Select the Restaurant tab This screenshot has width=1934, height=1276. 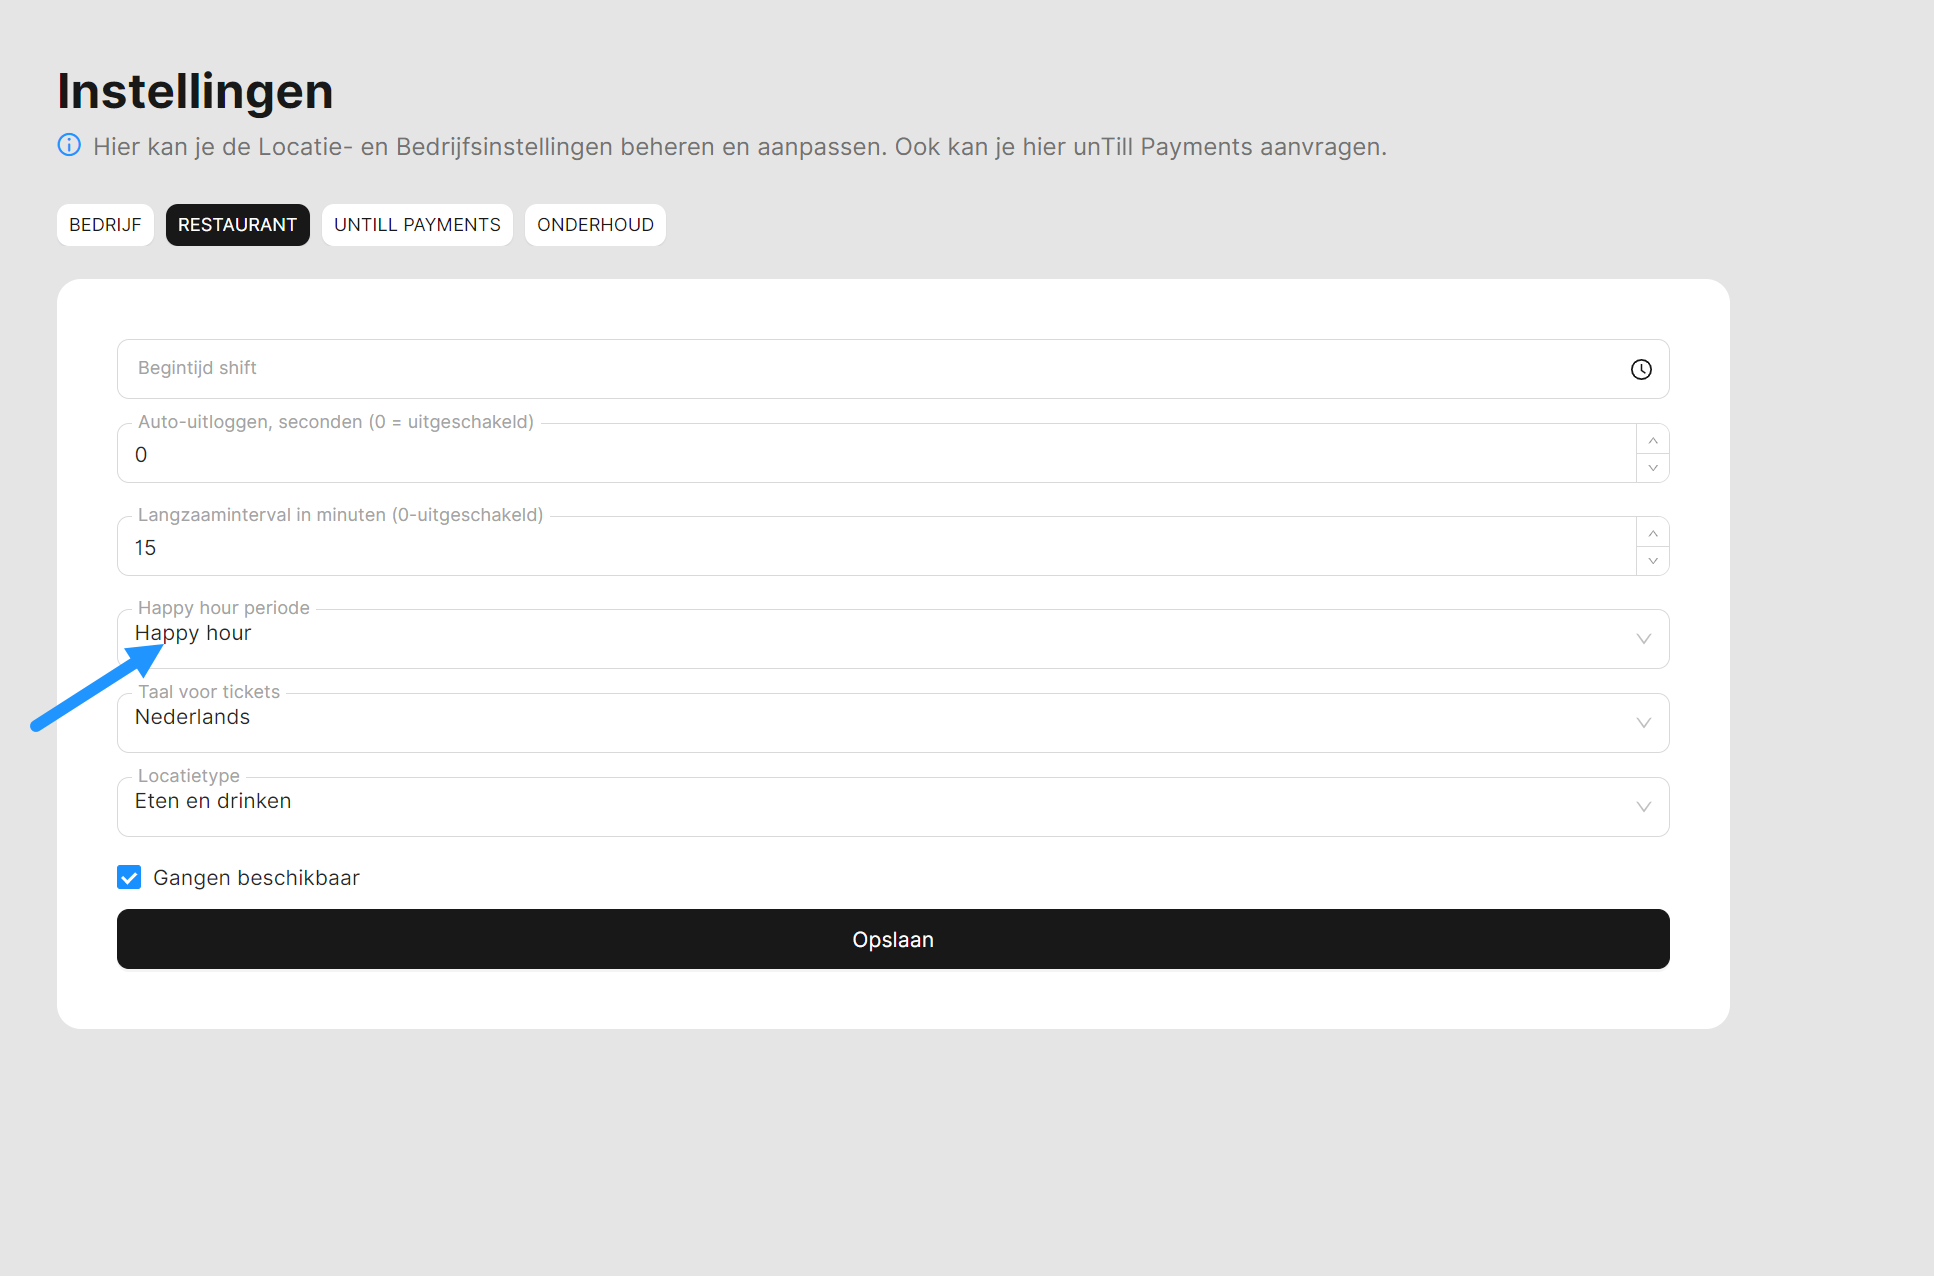click(237, 225)
